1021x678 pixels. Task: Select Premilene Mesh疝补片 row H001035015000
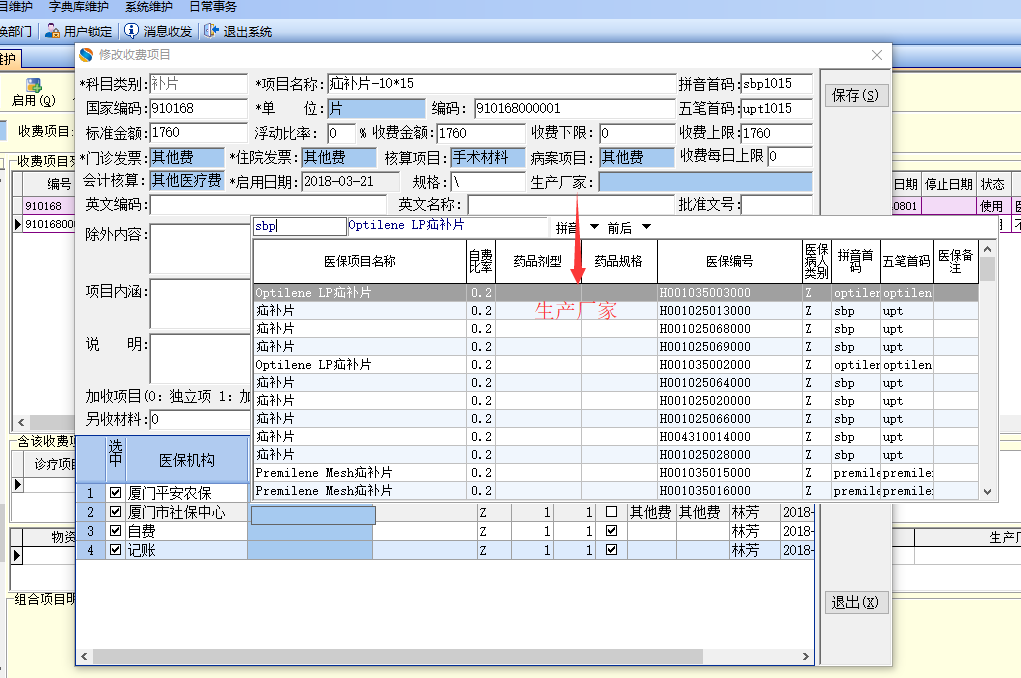point(615,472)
